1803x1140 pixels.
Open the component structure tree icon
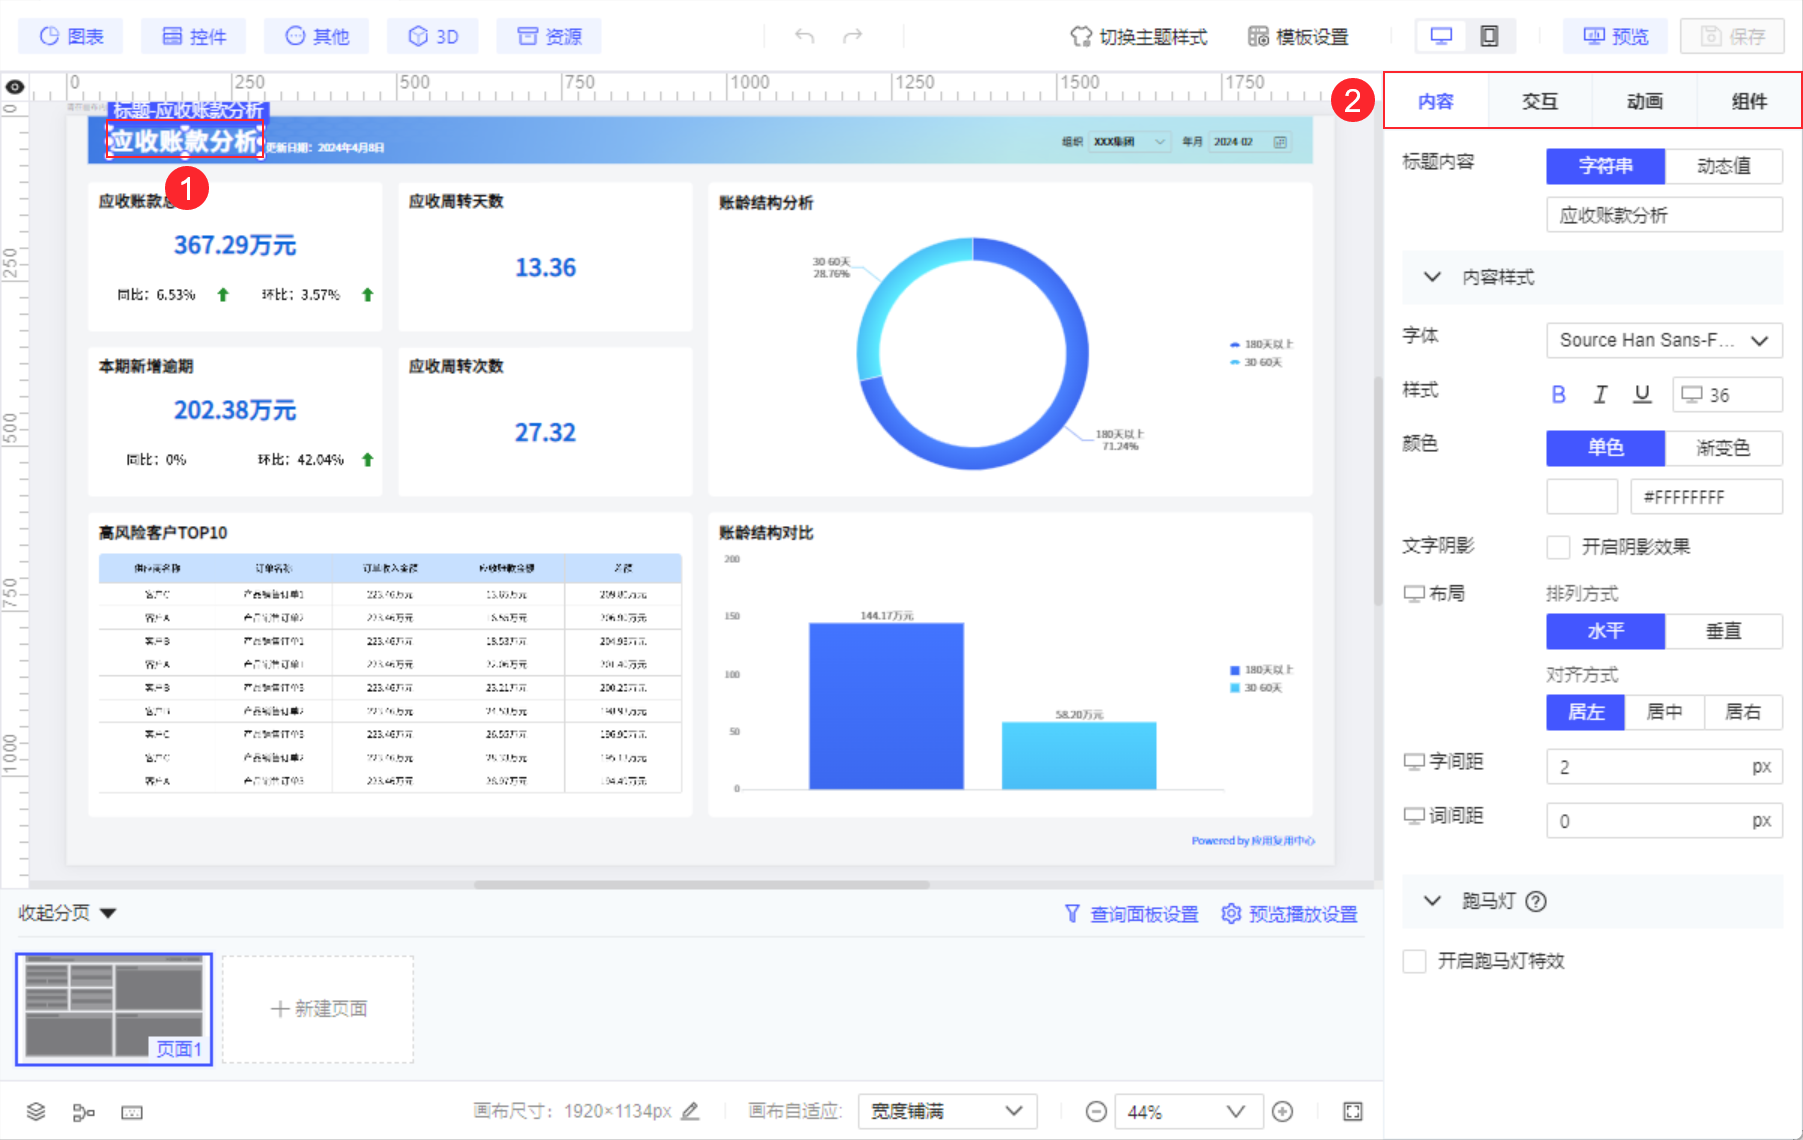[x=84, y=1112]
